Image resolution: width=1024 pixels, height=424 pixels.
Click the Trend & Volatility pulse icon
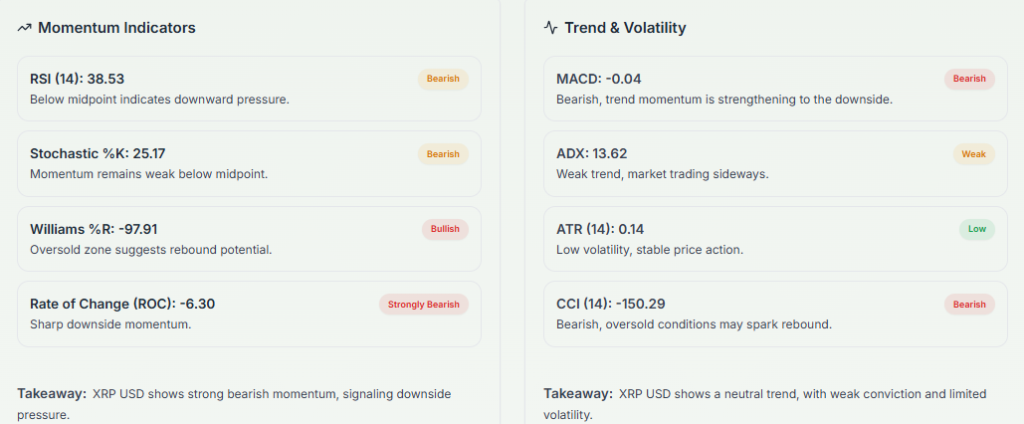tap(550, 28)
